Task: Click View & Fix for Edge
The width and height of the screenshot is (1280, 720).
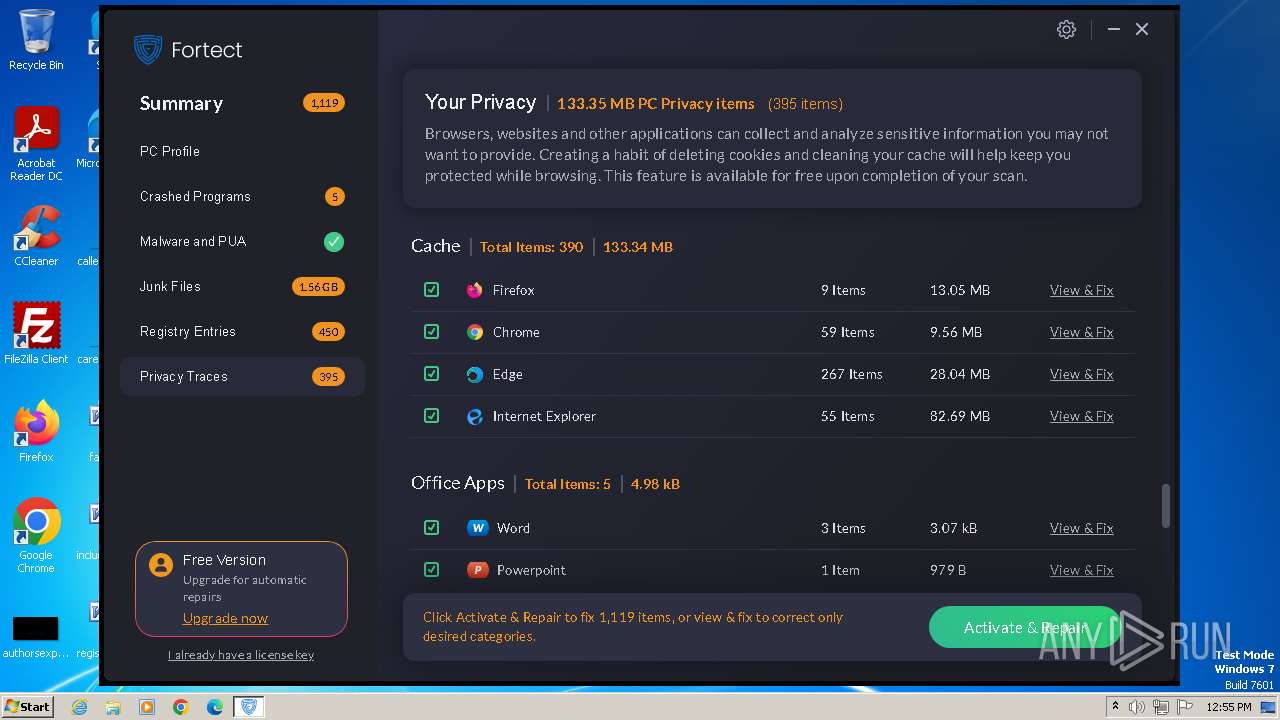Action: [x=1081, y=374]
